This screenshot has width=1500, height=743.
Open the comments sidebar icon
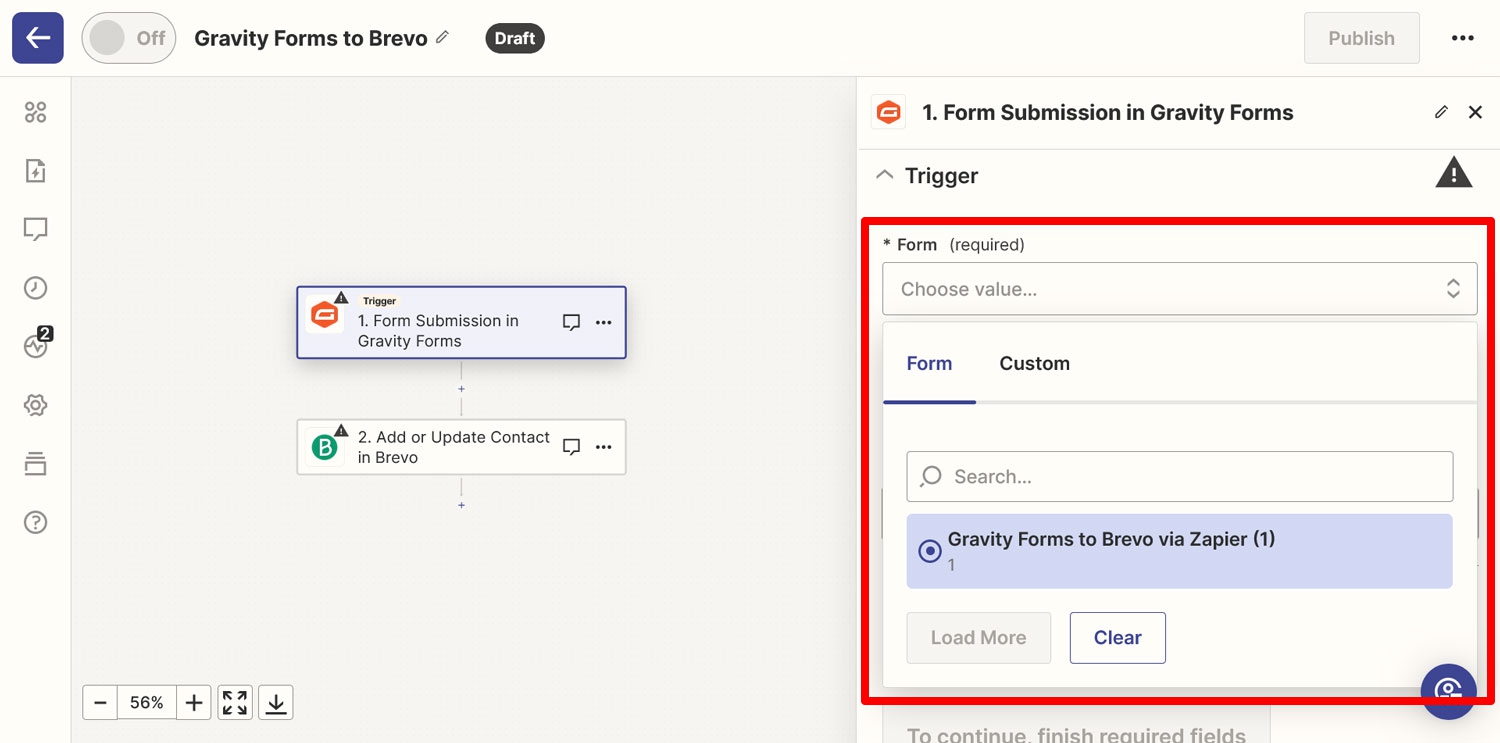pos(35,230)
